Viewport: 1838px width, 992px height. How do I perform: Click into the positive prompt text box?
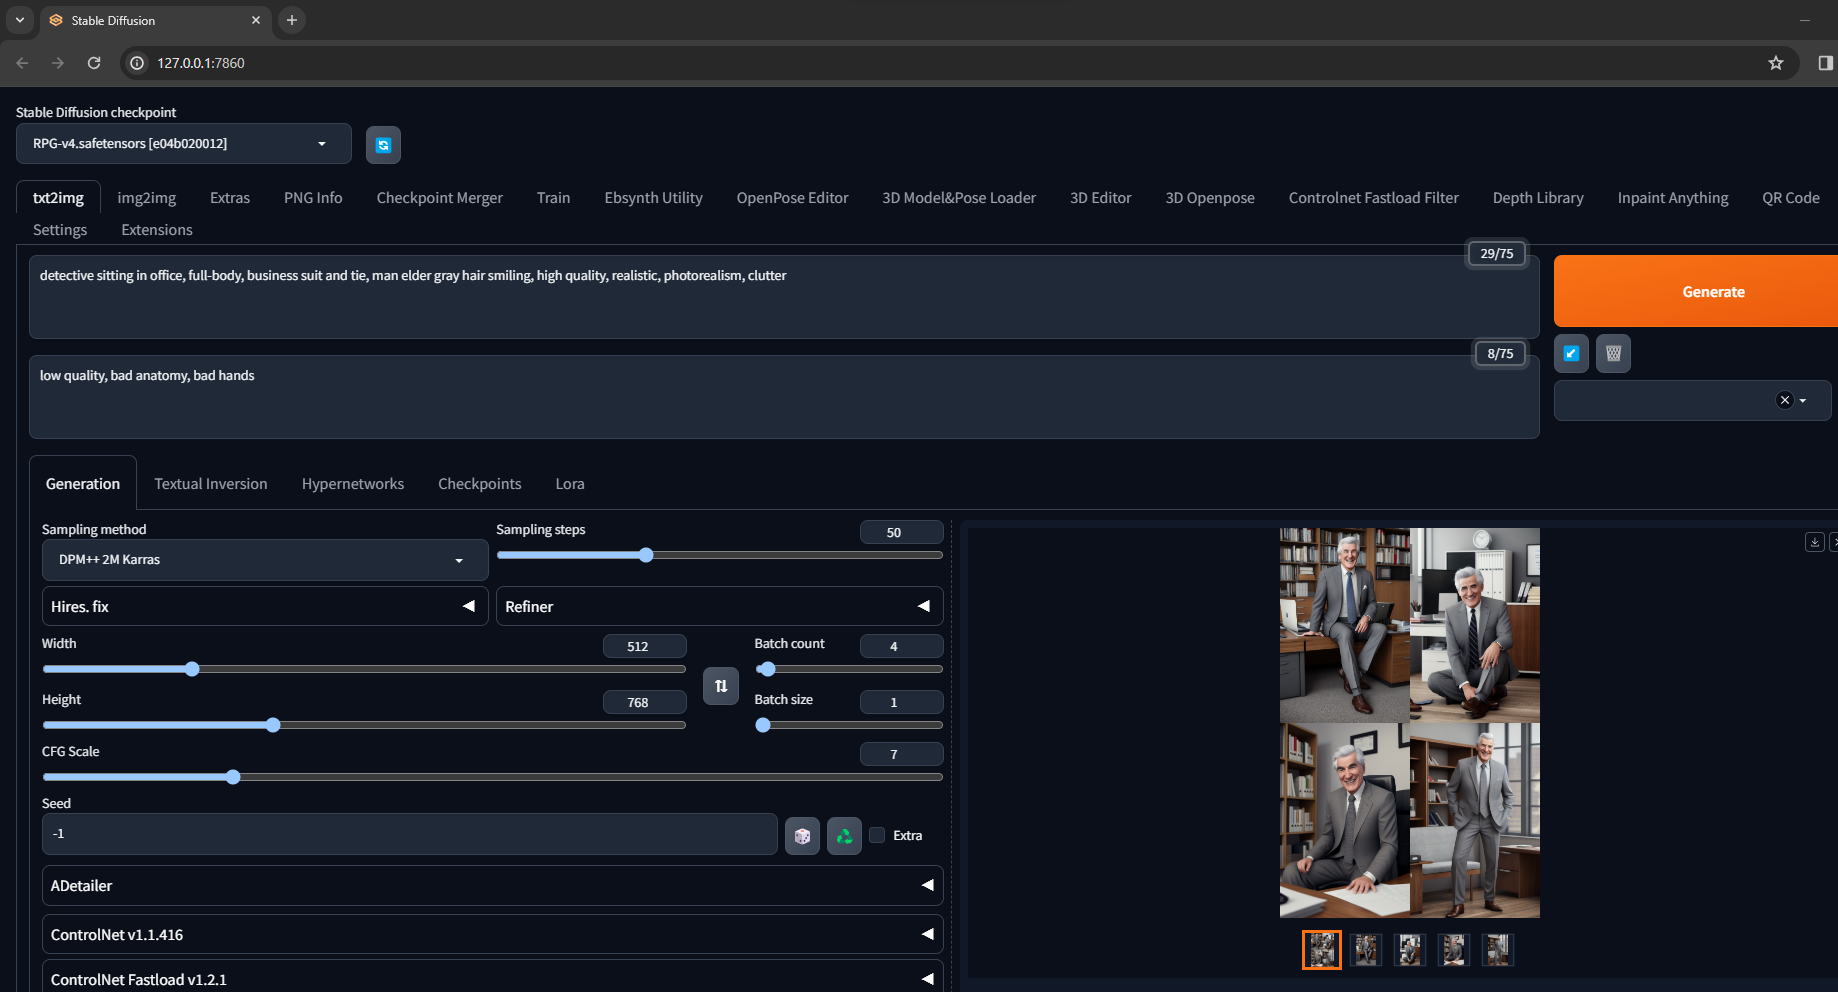pos(784,297)
